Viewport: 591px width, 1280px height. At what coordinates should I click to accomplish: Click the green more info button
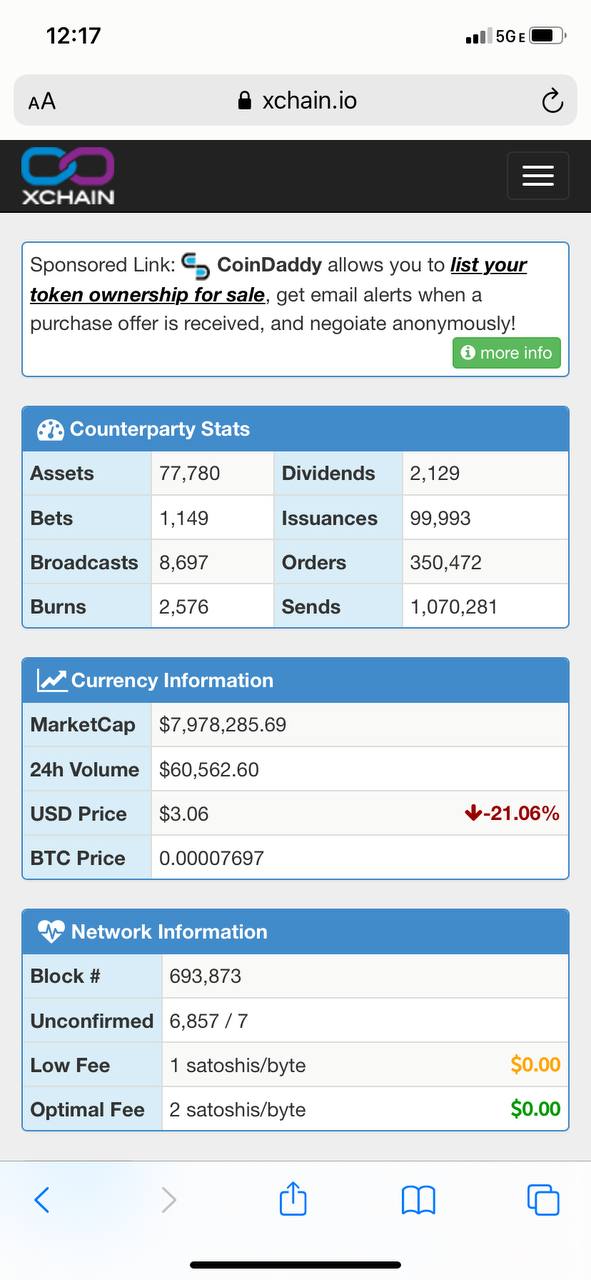[x=507, y=353]
